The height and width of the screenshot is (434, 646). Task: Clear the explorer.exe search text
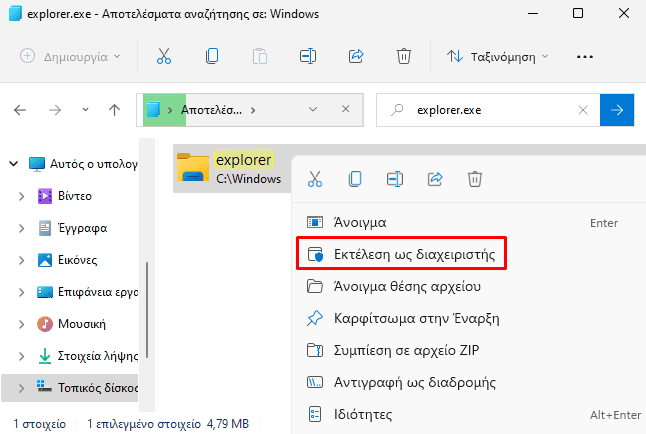(583, 110)
